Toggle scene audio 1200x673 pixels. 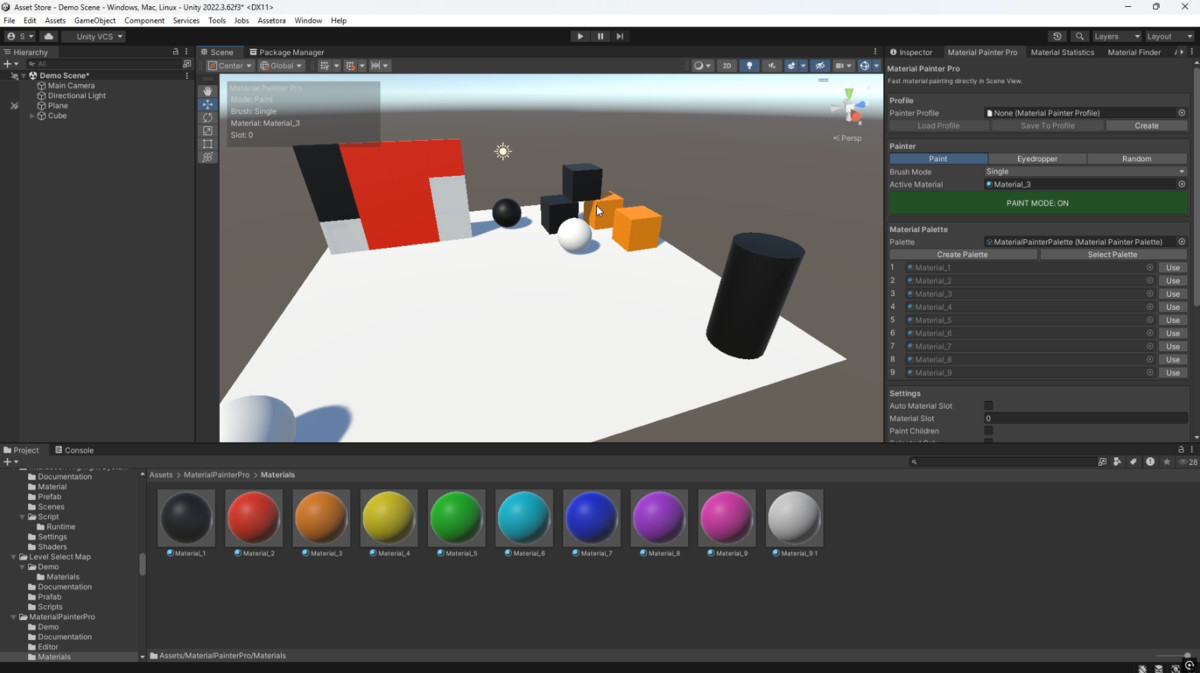(x=771, y=66)
